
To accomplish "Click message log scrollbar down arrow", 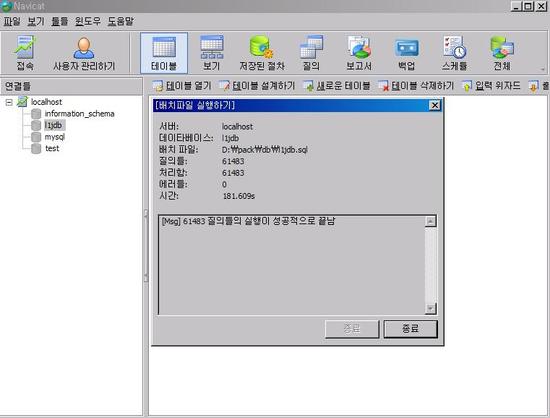I will 430,308.
